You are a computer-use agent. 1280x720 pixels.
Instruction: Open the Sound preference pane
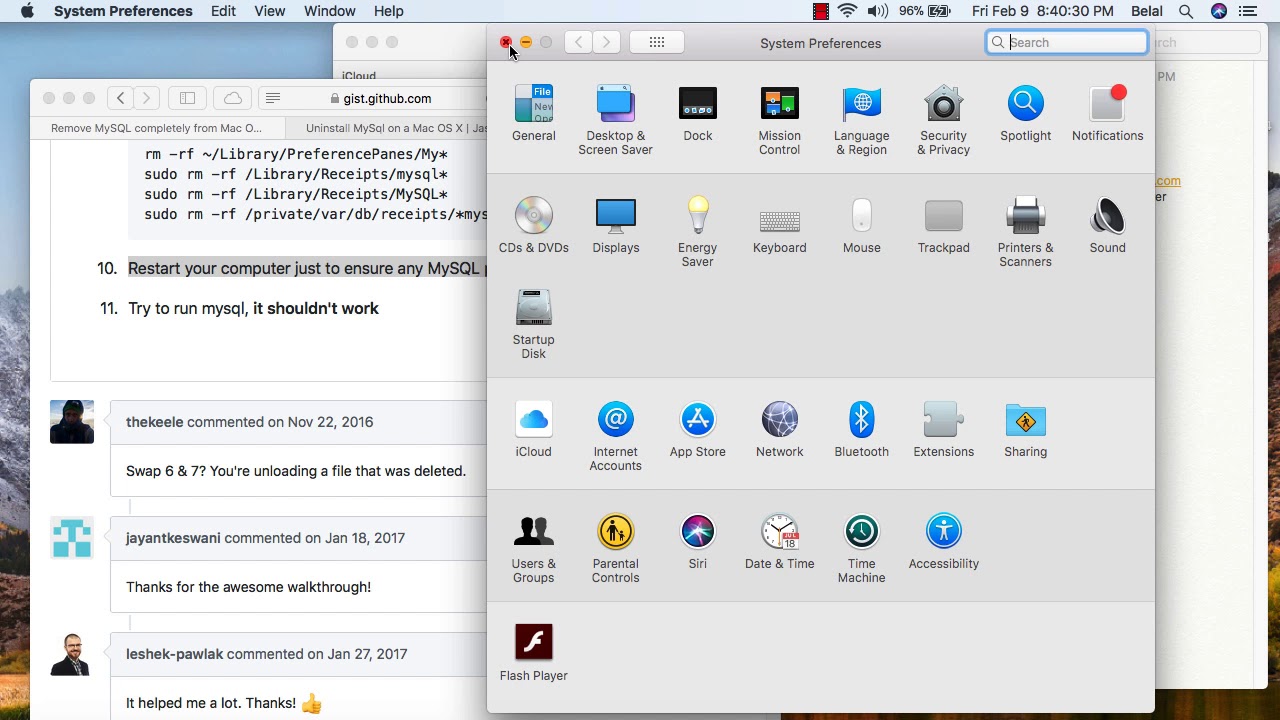click(1107, 225)
